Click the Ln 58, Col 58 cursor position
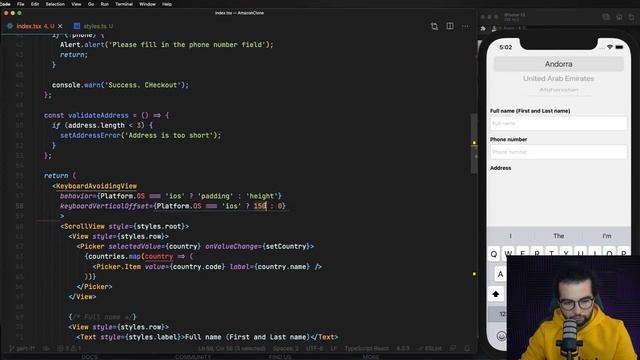 pyautogui.click(x=231, y=349)
